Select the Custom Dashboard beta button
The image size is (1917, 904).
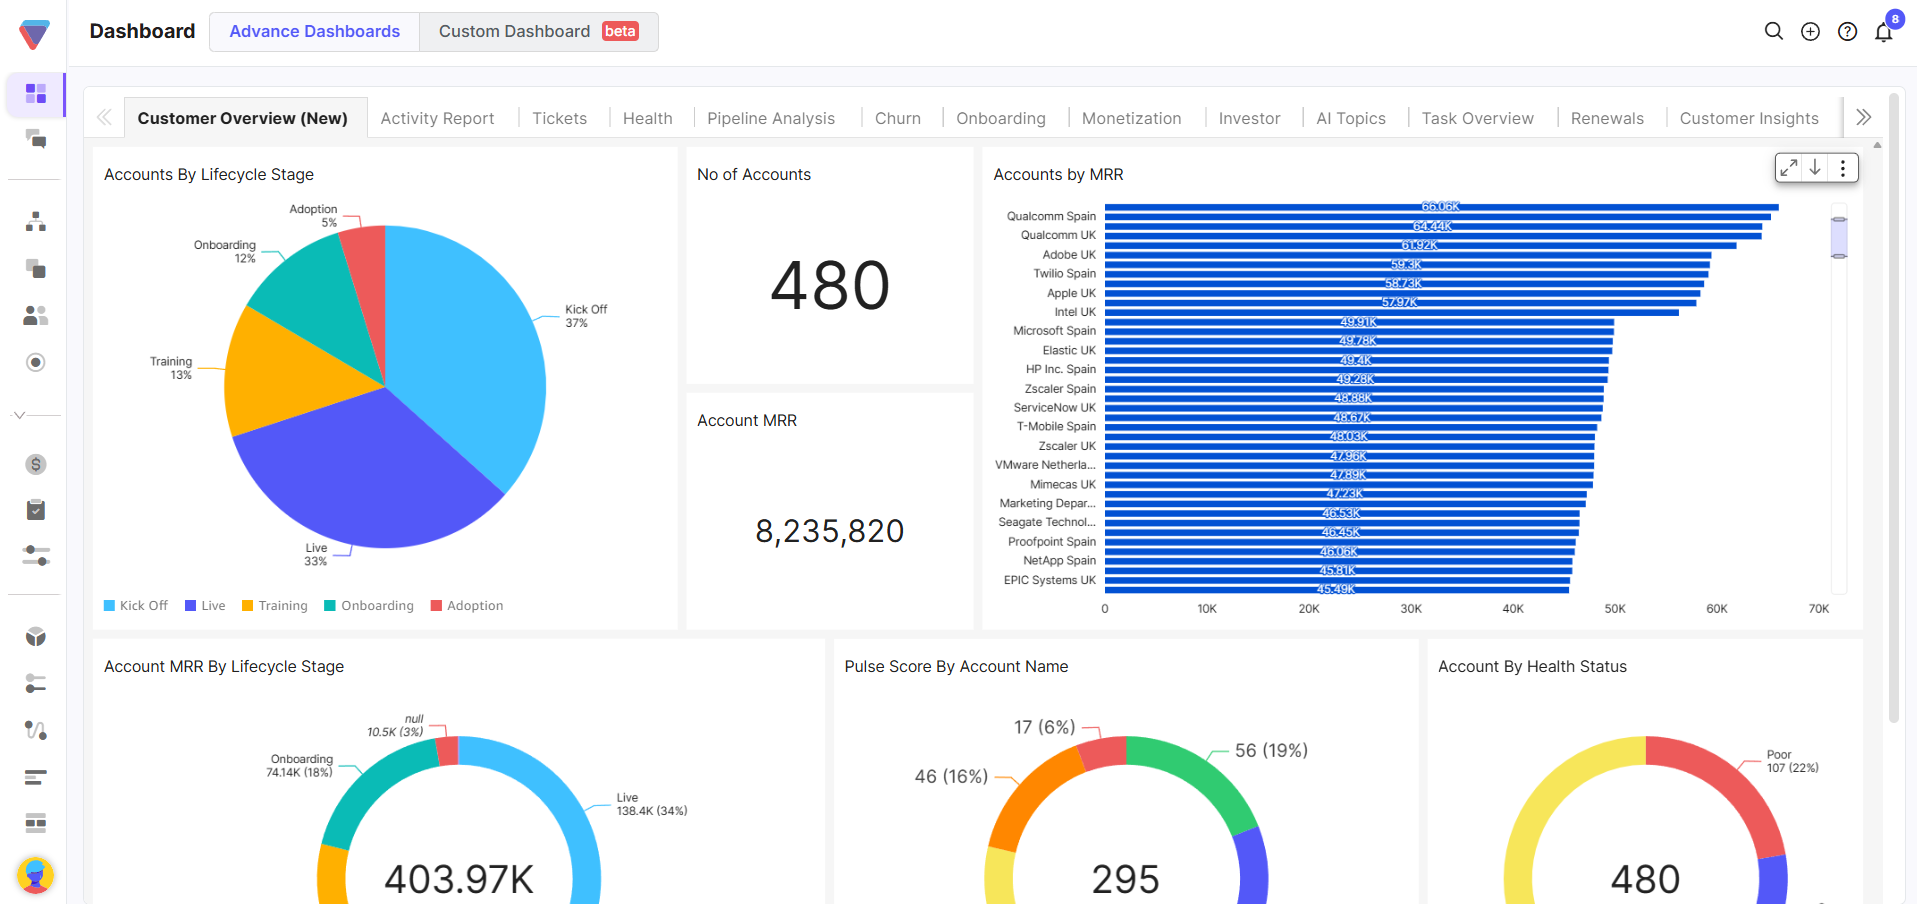538,31
